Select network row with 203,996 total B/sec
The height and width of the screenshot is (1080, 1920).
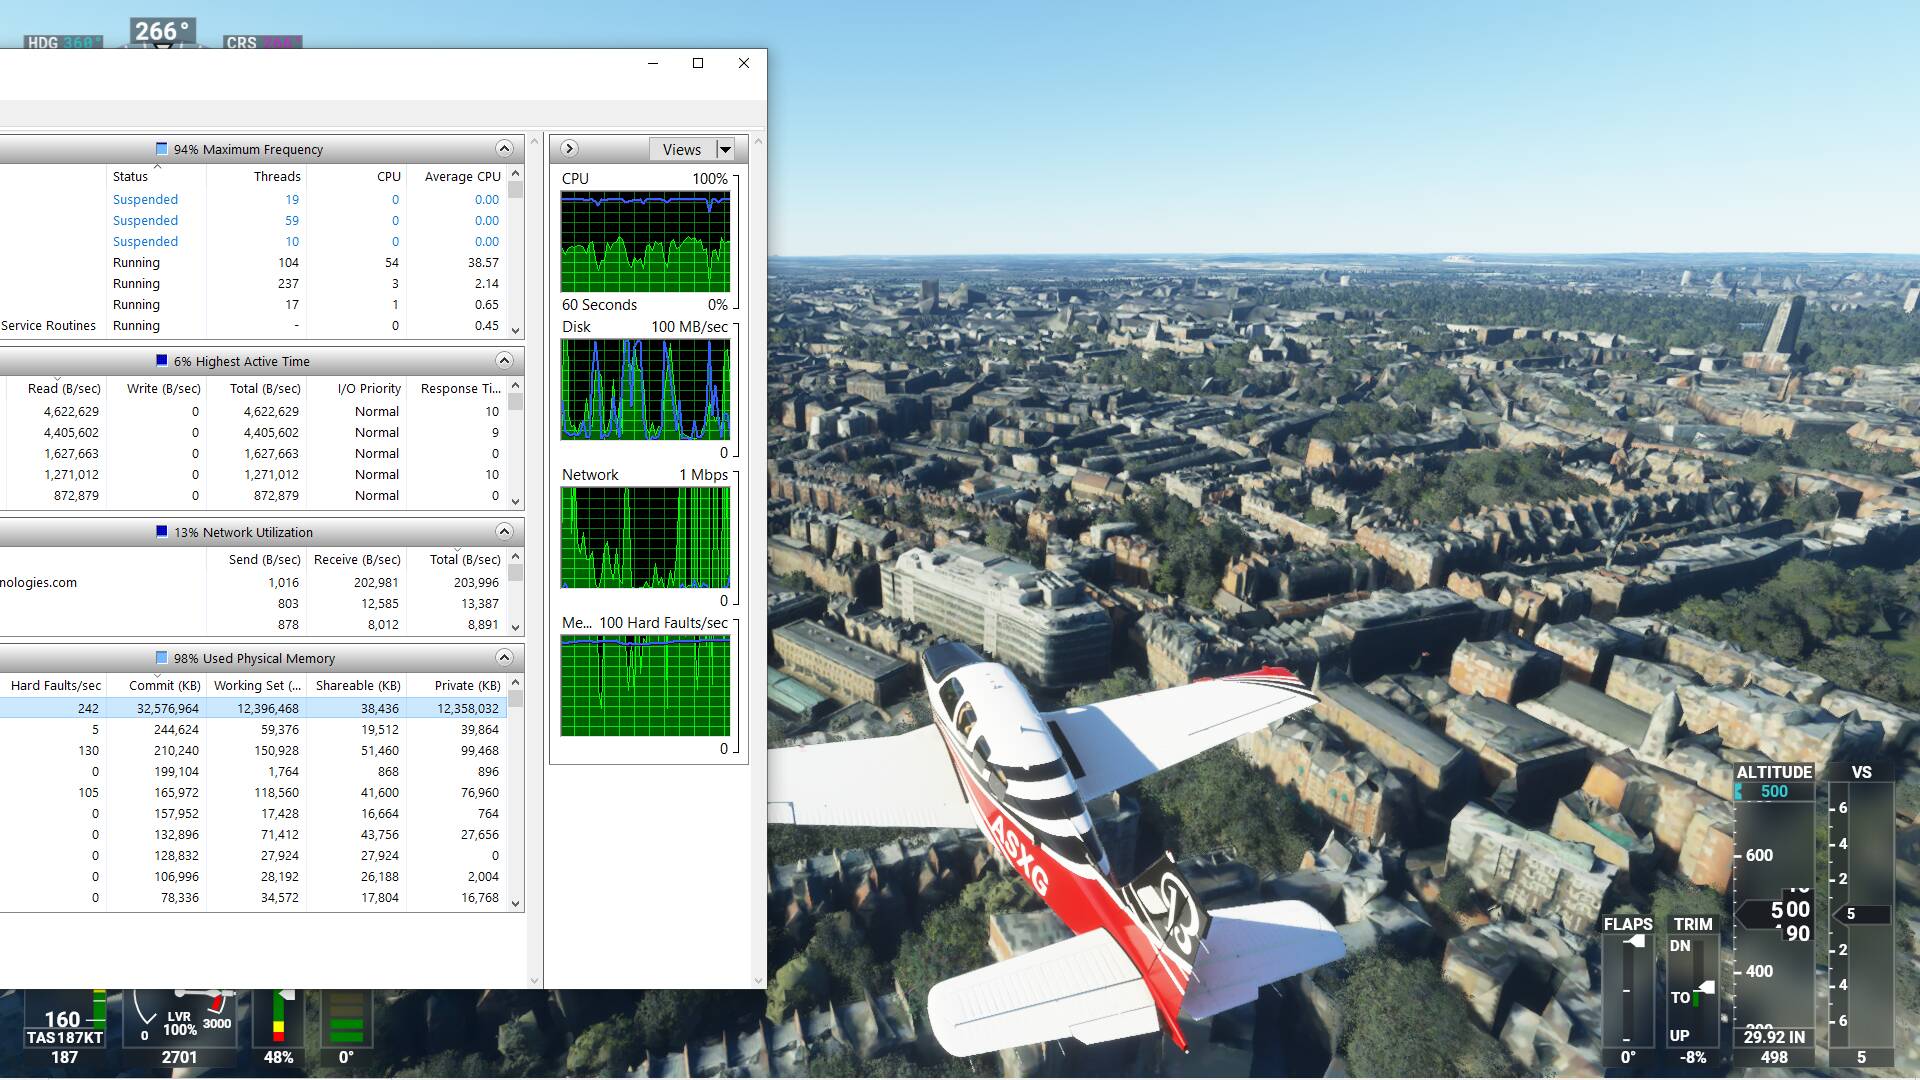point(253,582)
